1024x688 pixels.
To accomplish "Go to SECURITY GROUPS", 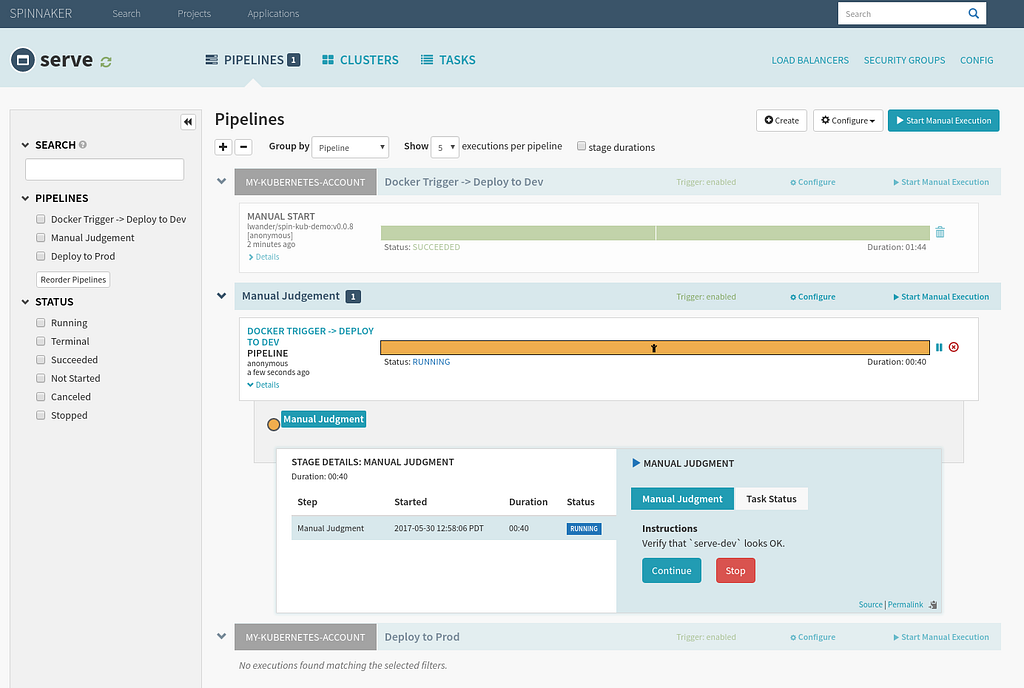I will pyautogui.click(x=904, y=60).
